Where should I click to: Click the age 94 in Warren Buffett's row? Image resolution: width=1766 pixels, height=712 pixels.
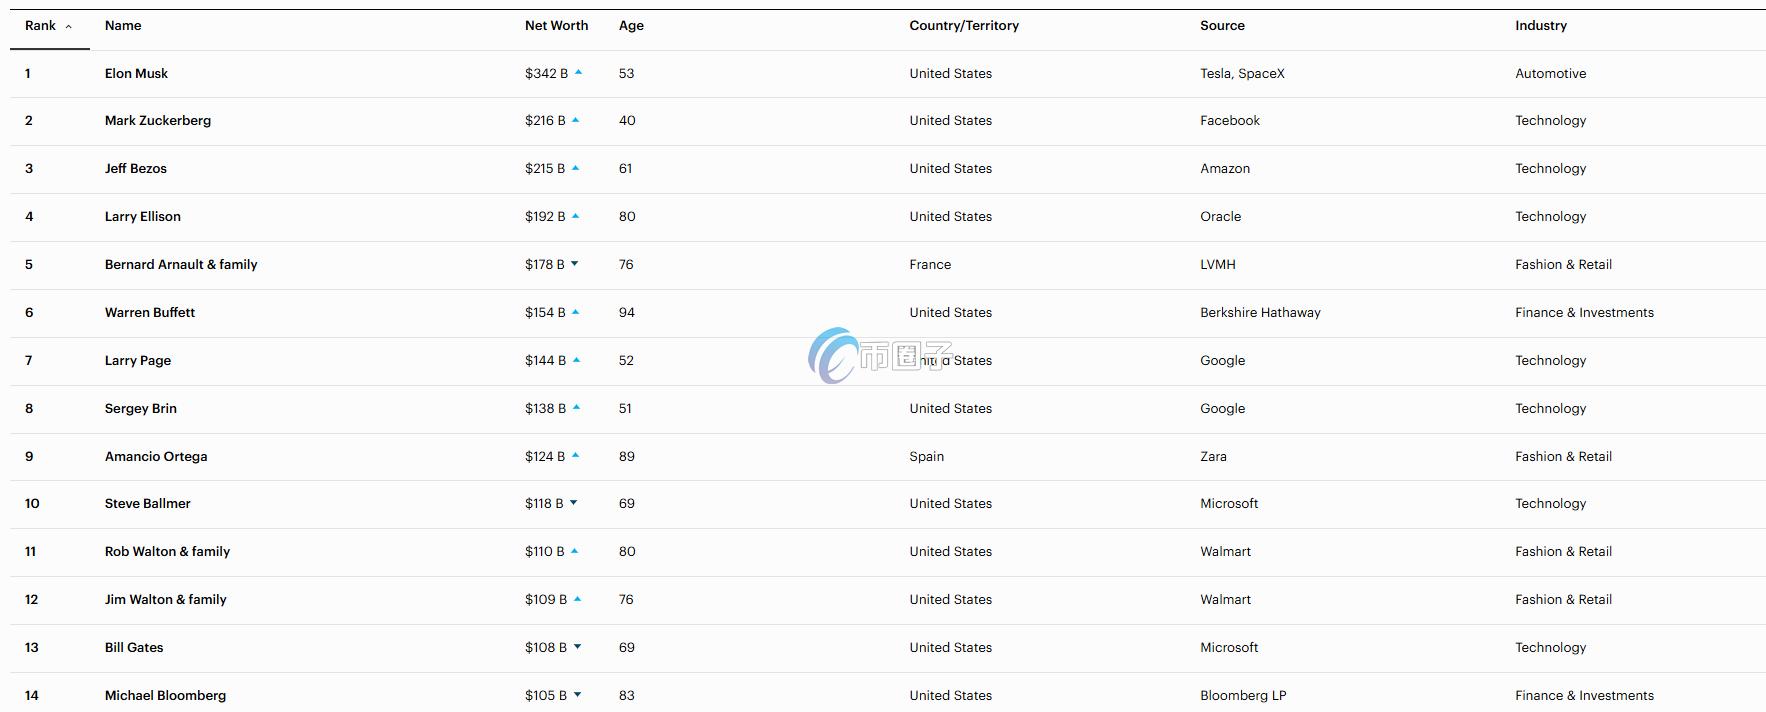point(627,313)
